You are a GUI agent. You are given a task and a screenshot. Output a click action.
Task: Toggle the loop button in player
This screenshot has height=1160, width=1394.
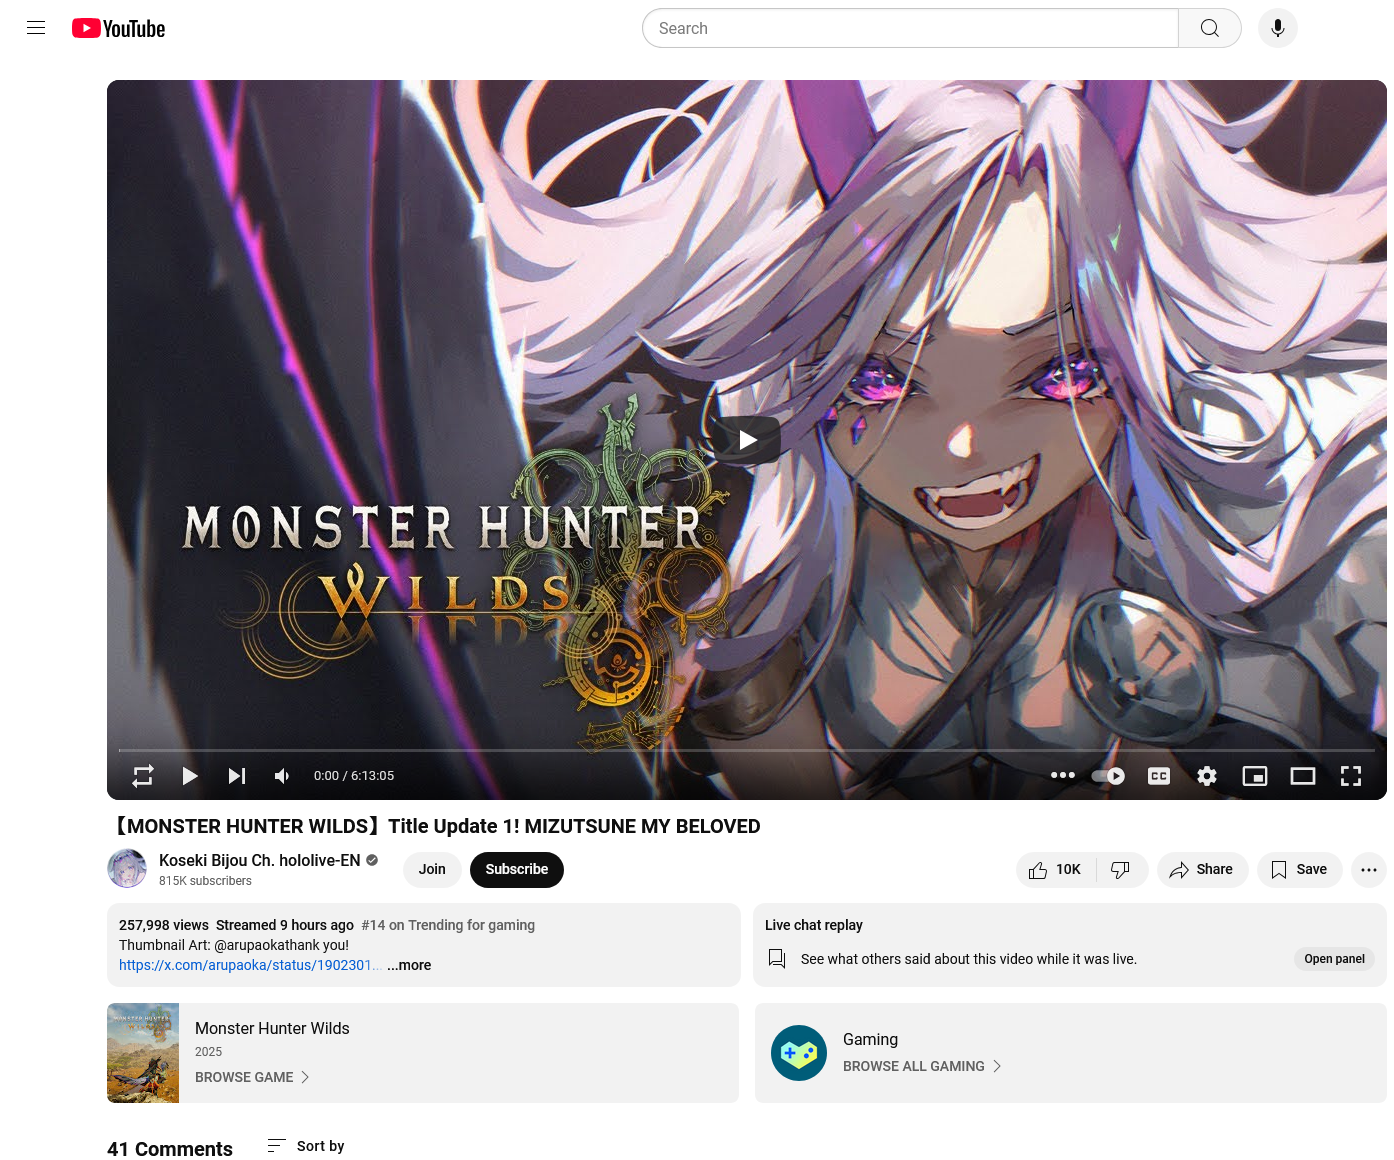tap(143, 776)
